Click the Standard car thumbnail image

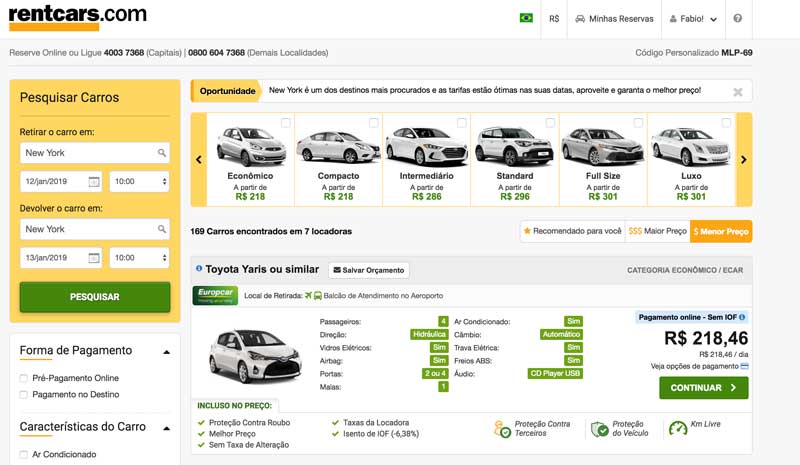pyautogui.click(x=514, y=146)
